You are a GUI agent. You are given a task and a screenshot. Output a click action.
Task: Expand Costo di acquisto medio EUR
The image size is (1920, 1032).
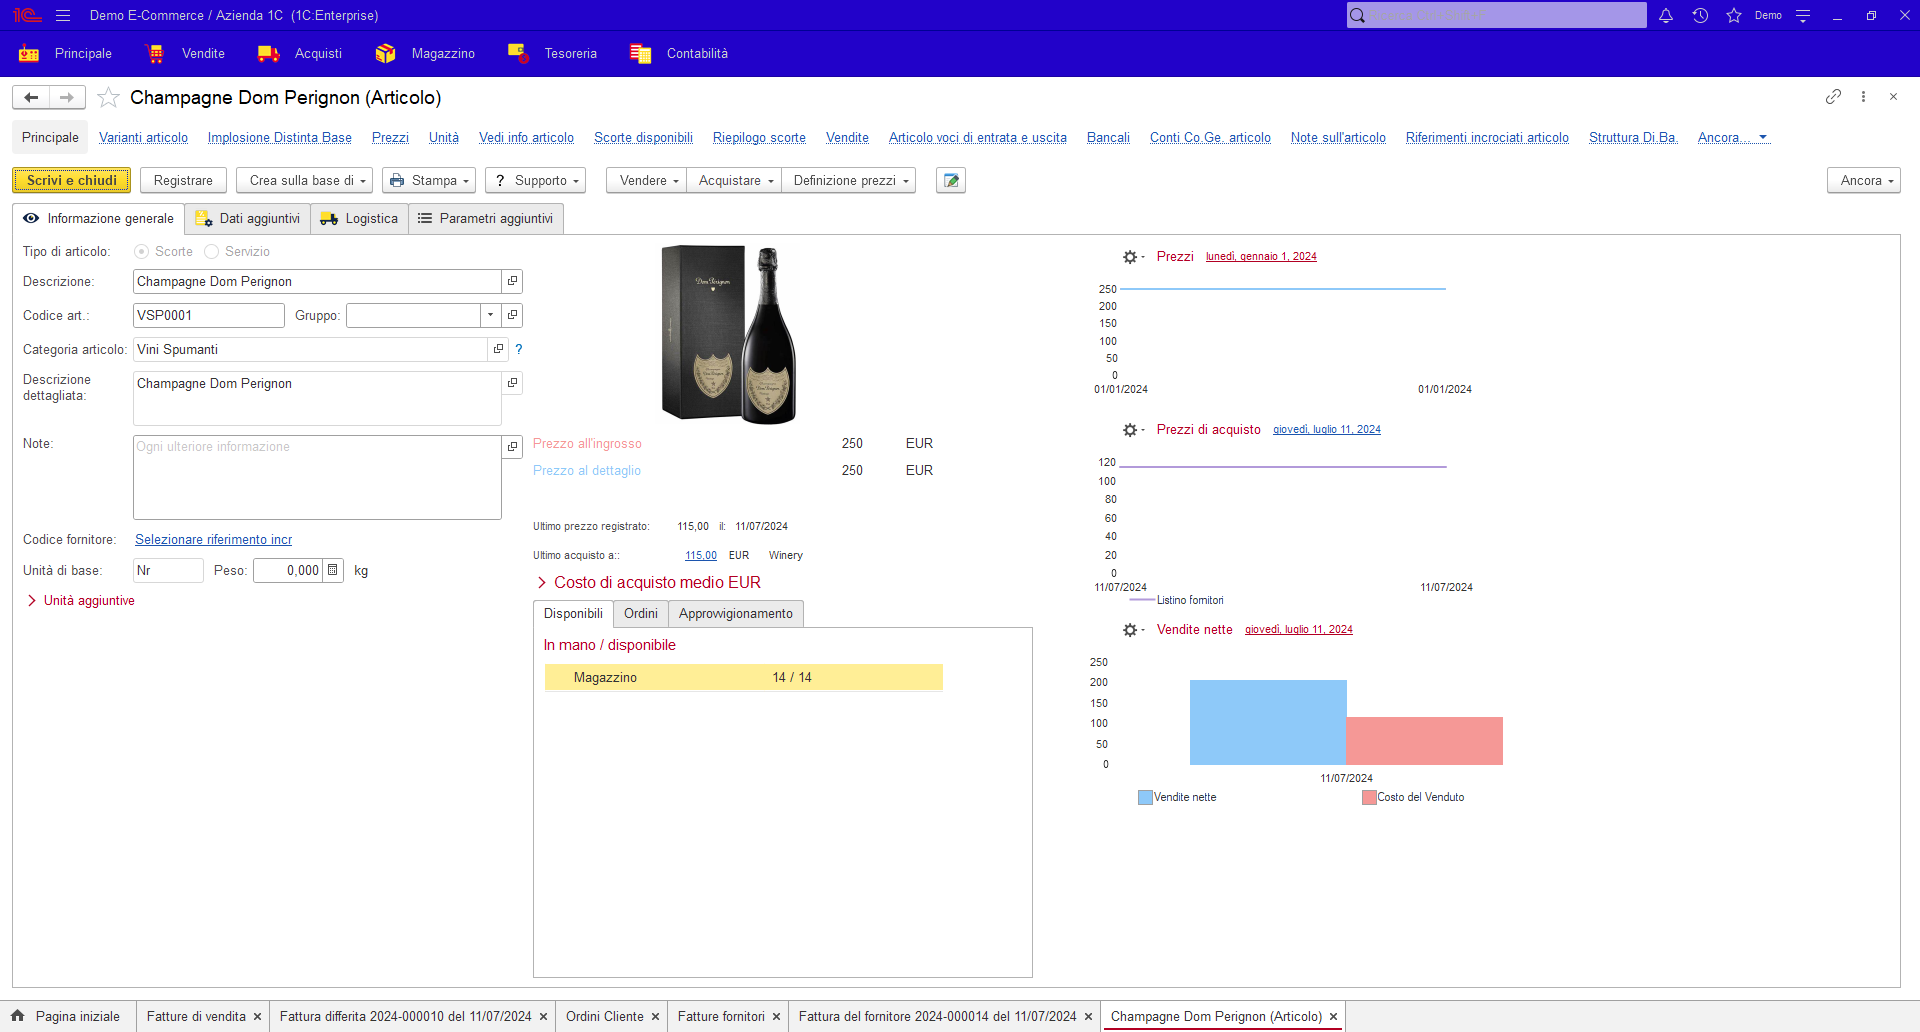coord(649,583)
